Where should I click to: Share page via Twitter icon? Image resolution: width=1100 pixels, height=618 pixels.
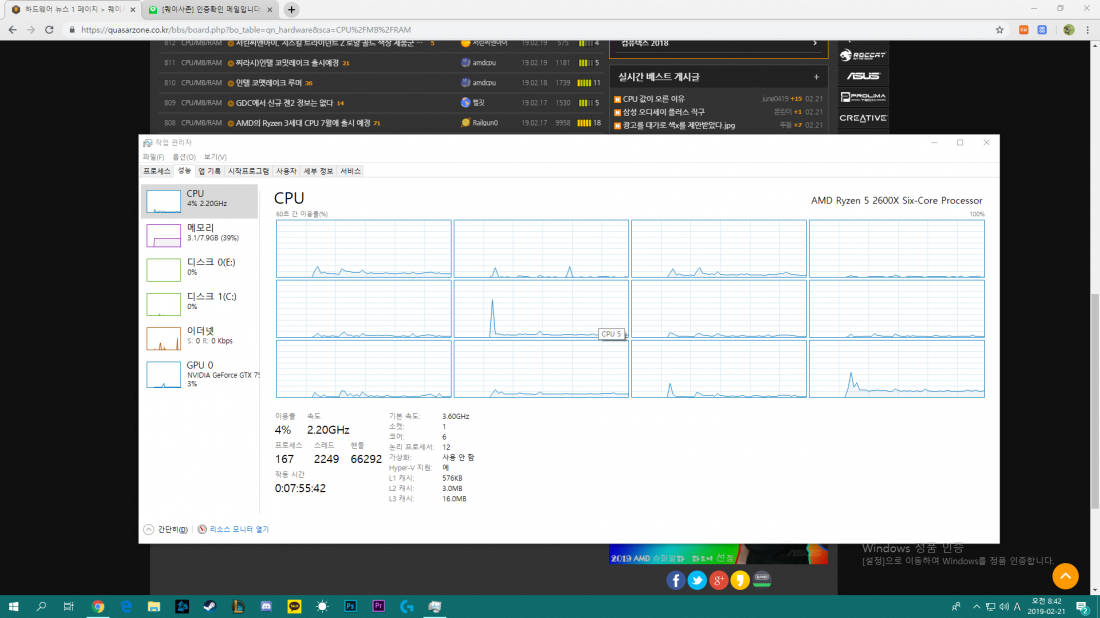pos(697,580)
